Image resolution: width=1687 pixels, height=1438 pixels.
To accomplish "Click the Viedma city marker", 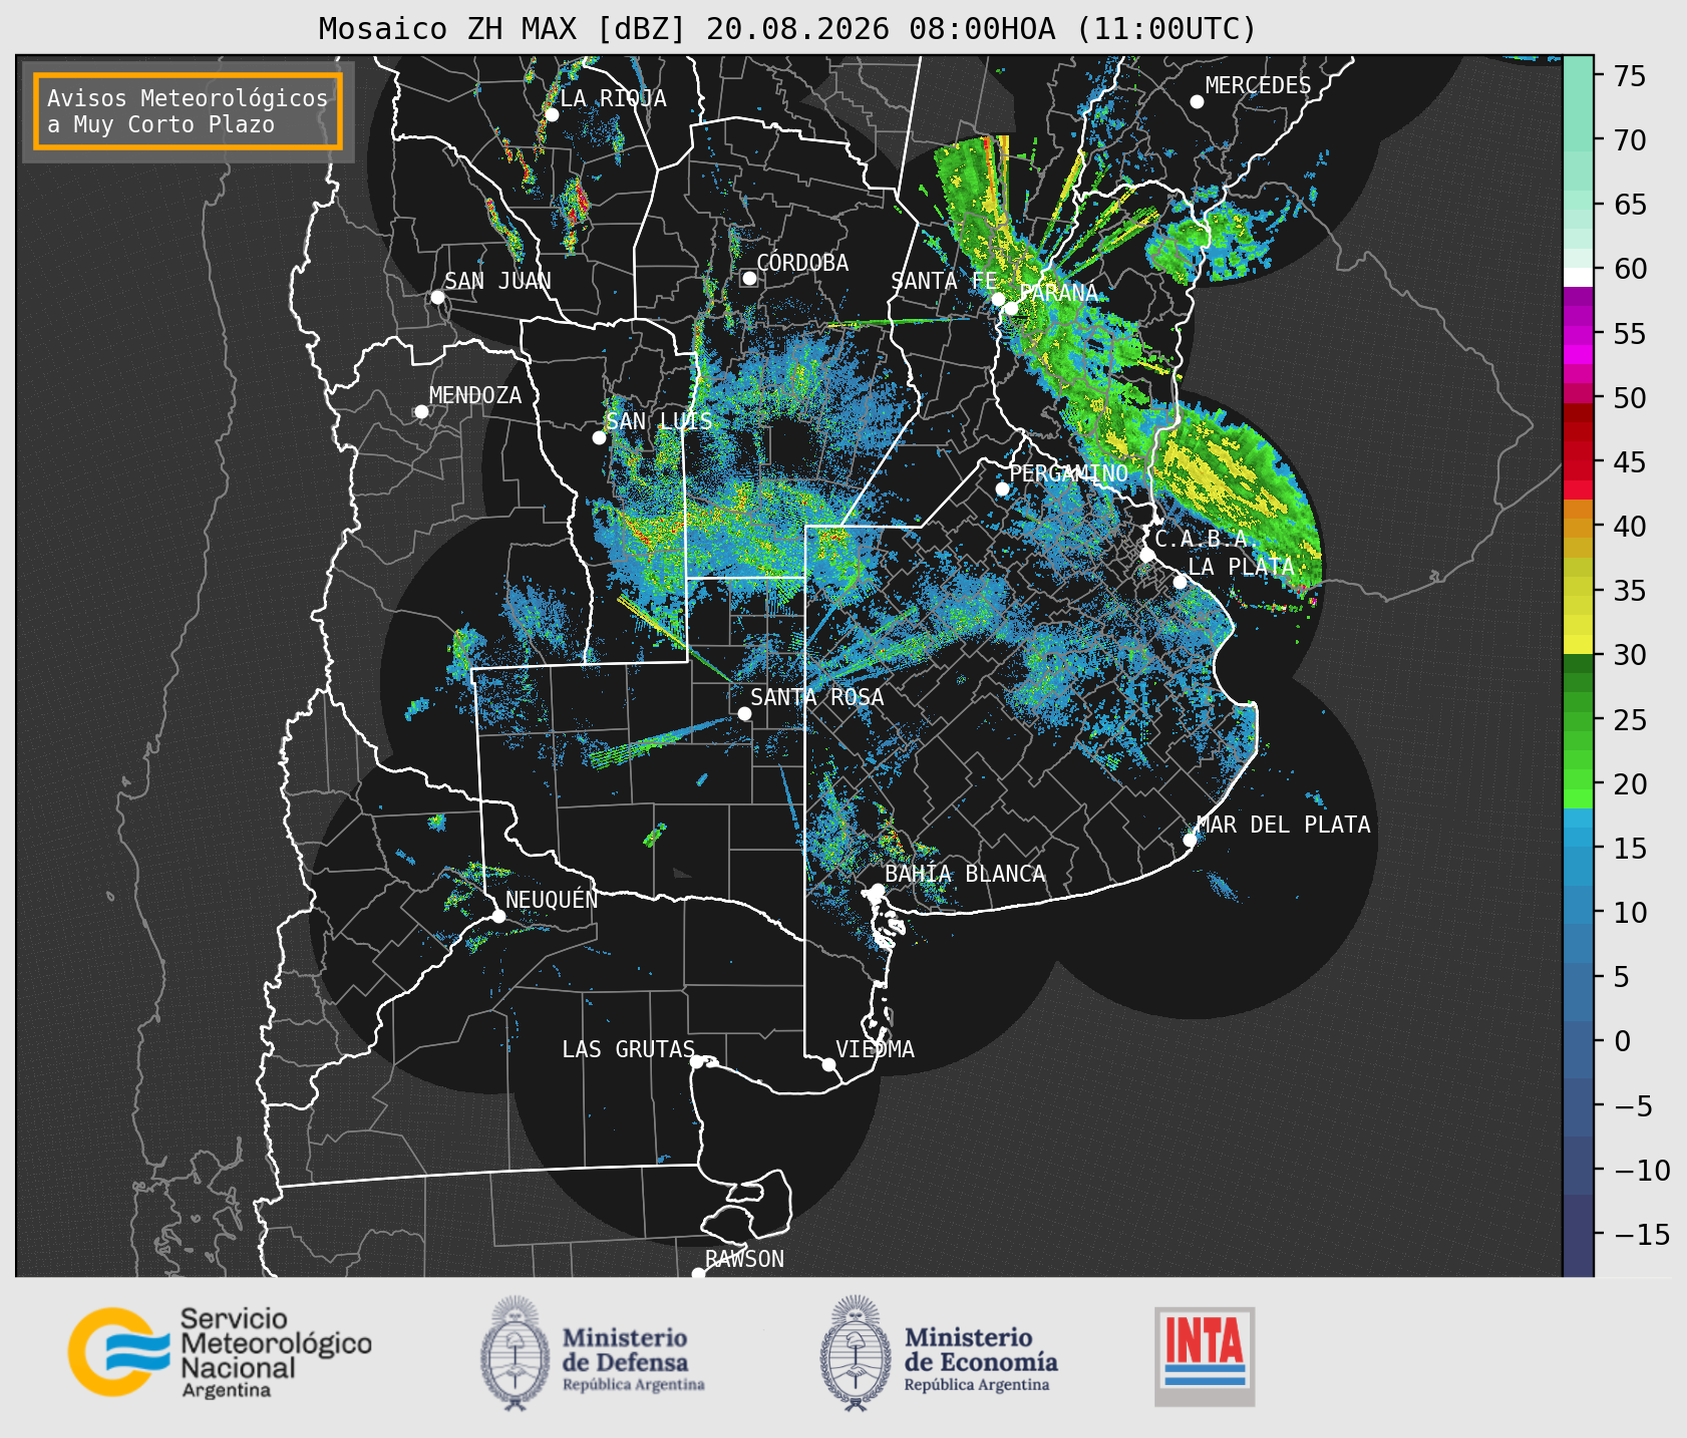I will tap(828, 1064).
